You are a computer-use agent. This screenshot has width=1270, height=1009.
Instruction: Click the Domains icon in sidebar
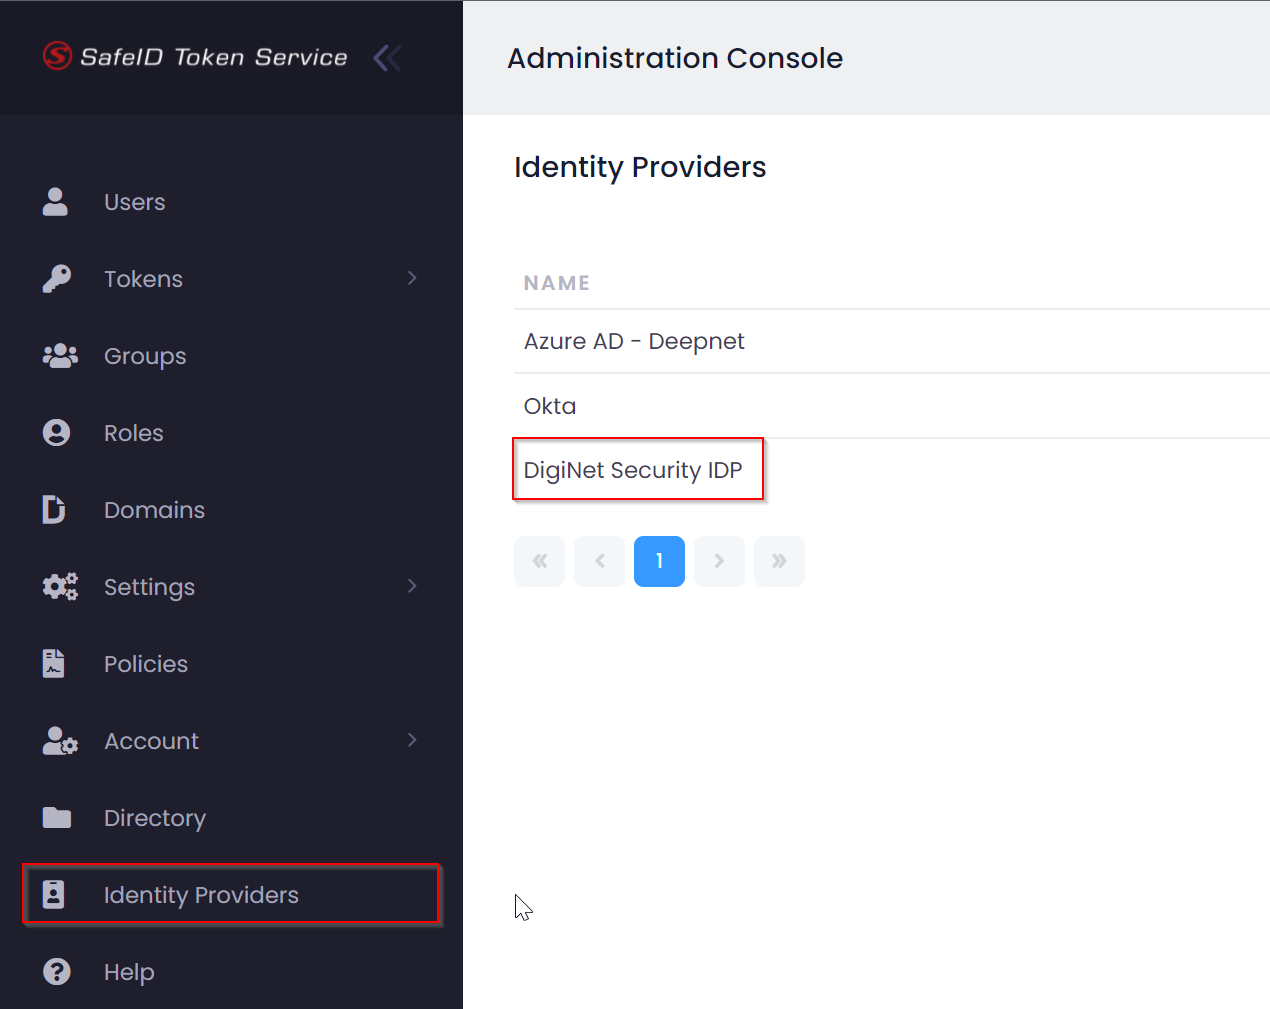pyautogui.click(x=54, y=510)
